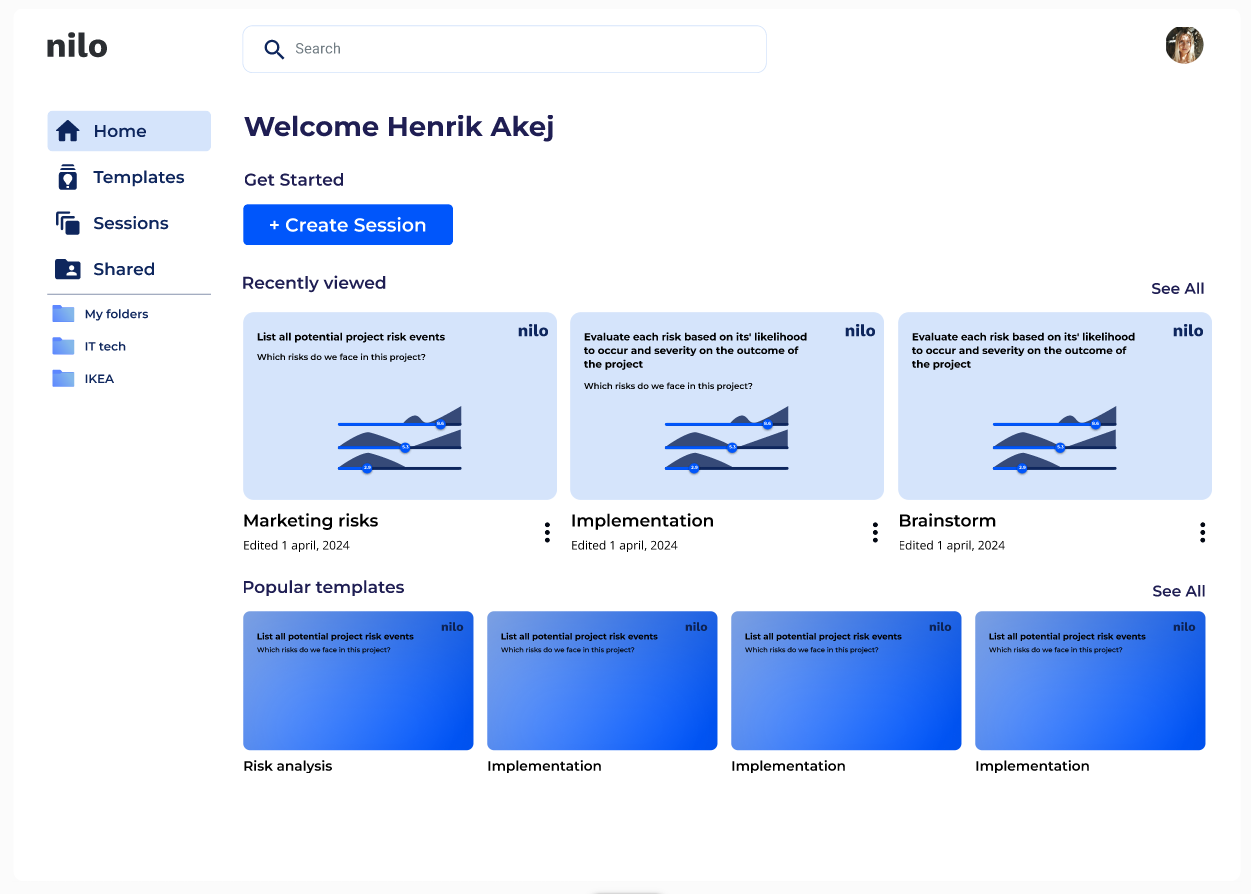
Task: Click the nilo logo
Action: coord(77,46)
